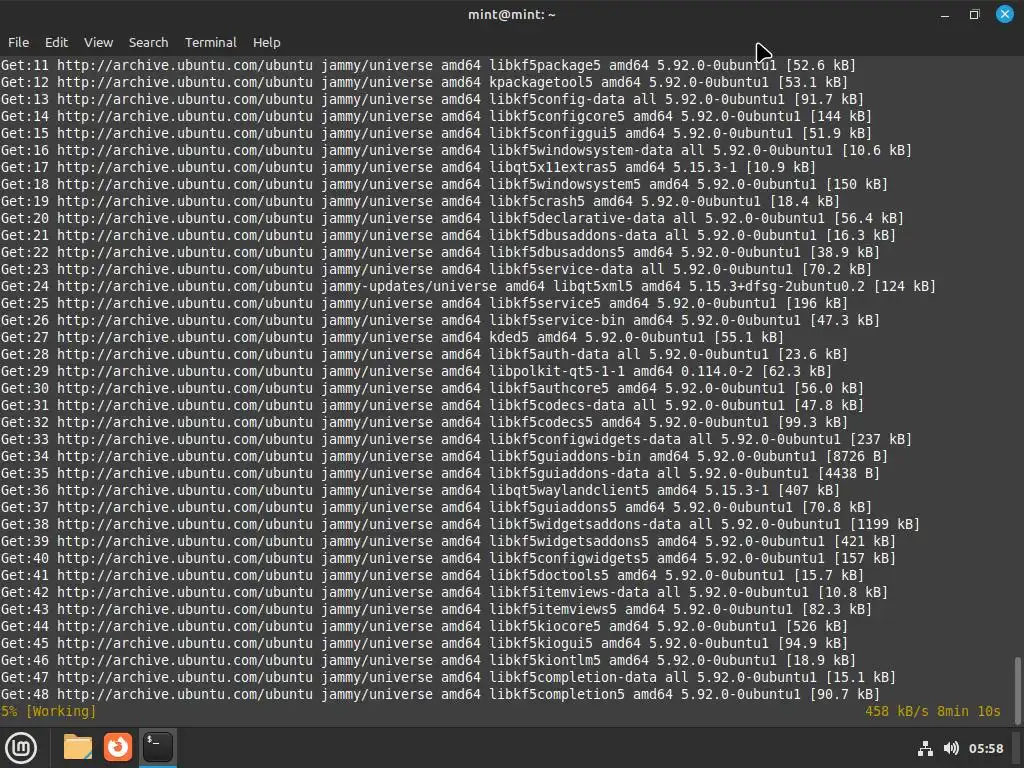This screenshot has height=768, width=1024.
Task: Open the File menu
Action: point(18,42)
